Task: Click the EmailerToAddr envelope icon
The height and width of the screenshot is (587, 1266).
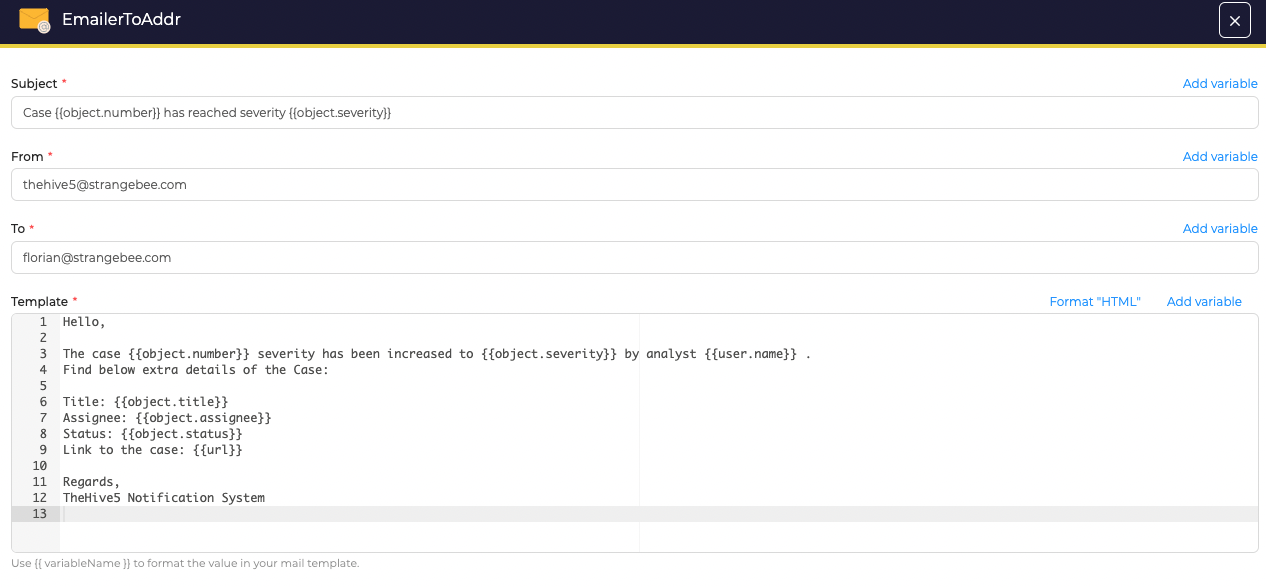Action: click(34, 20)
